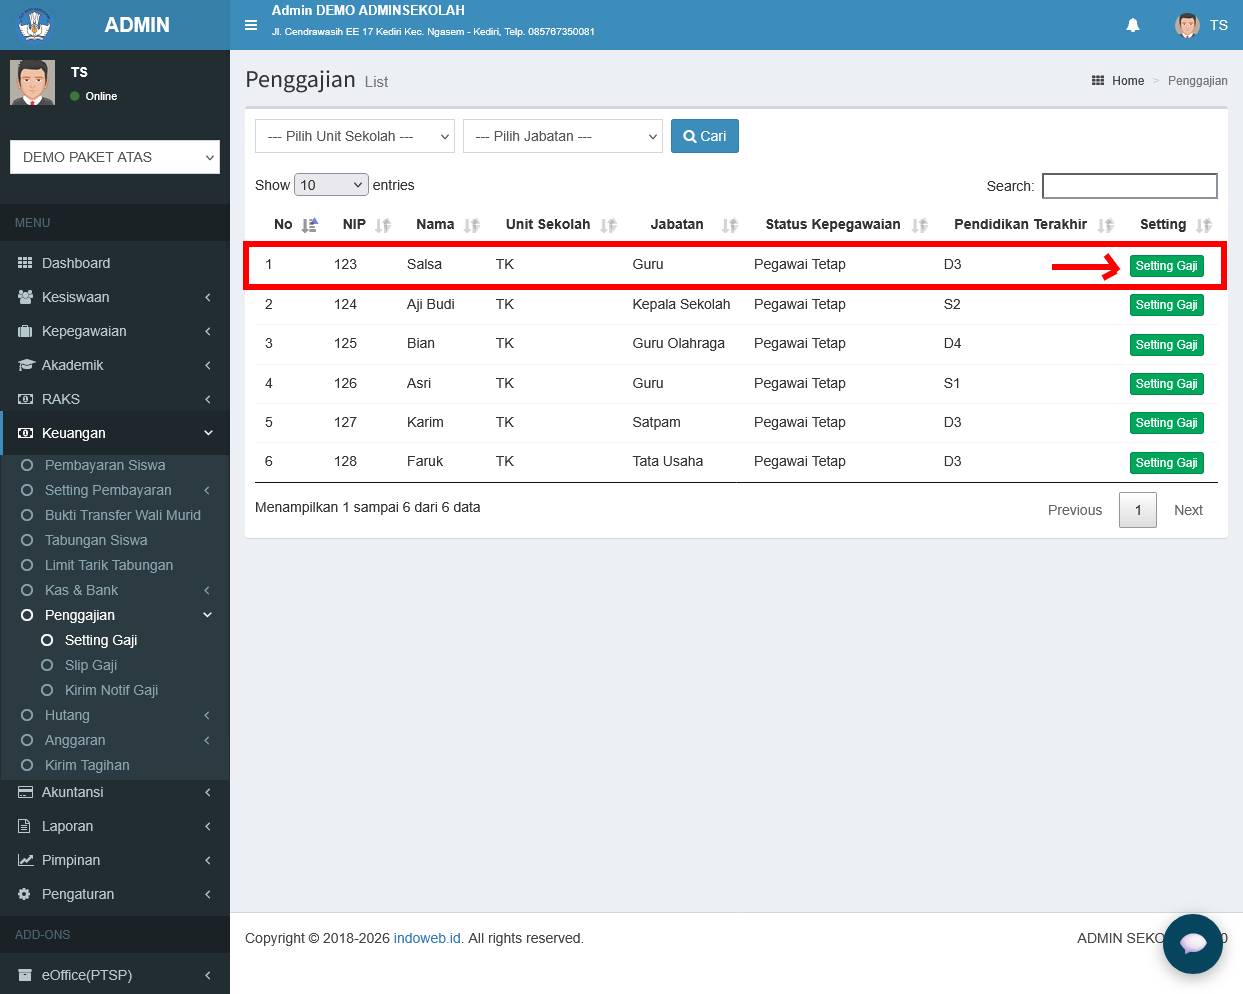Image resolution: width=1243 pixels, height=994 pixels.
Task: Click the Next pagination button
Action: pos(1188,510)
